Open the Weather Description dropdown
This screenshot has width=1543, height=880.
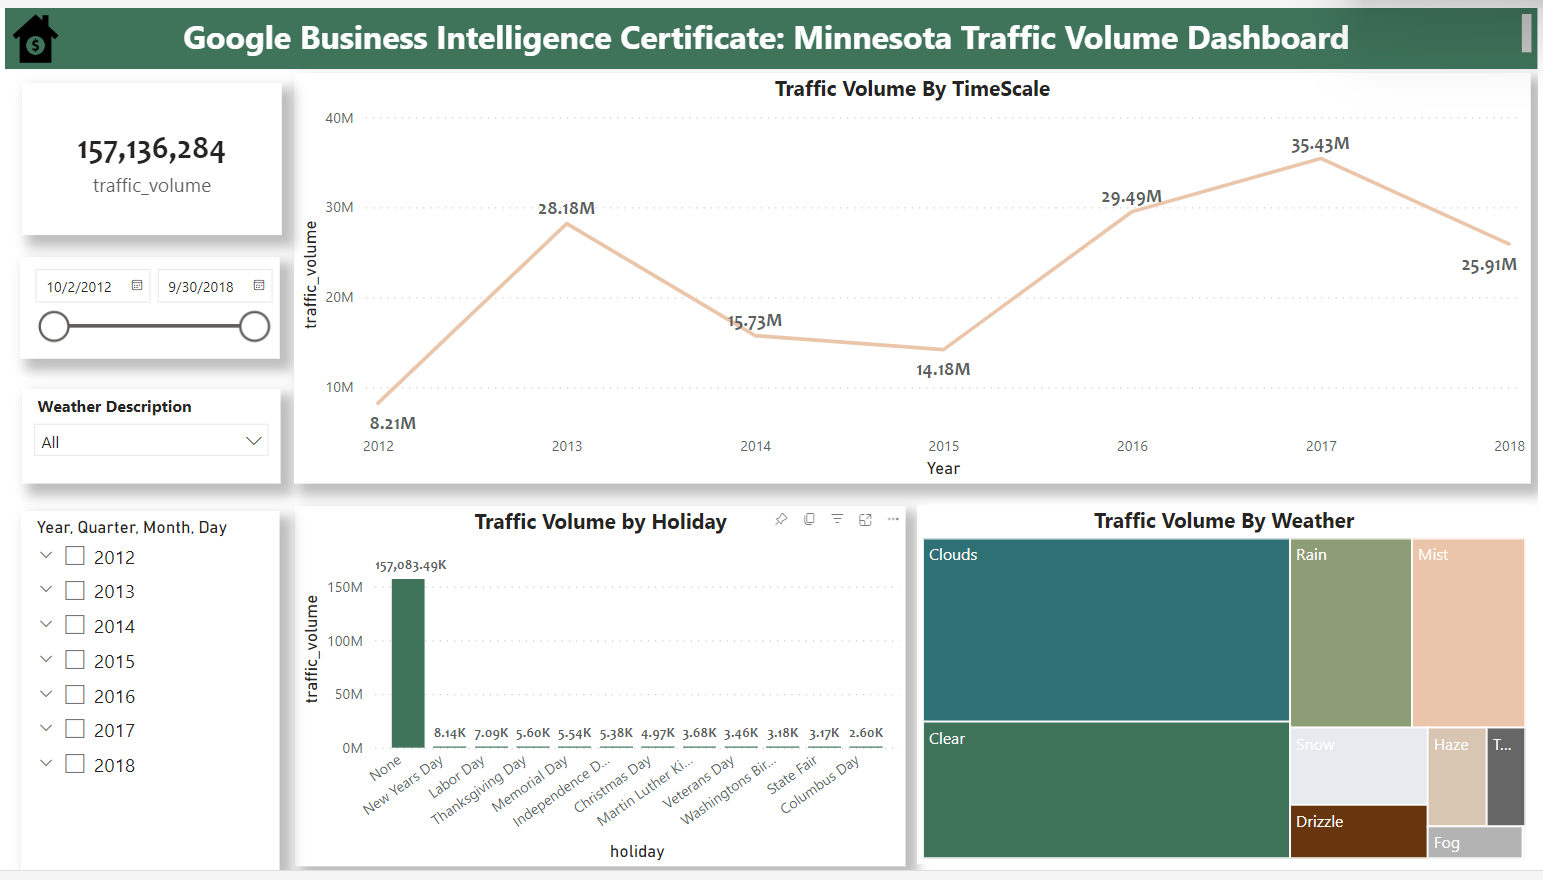coord(253,441)
